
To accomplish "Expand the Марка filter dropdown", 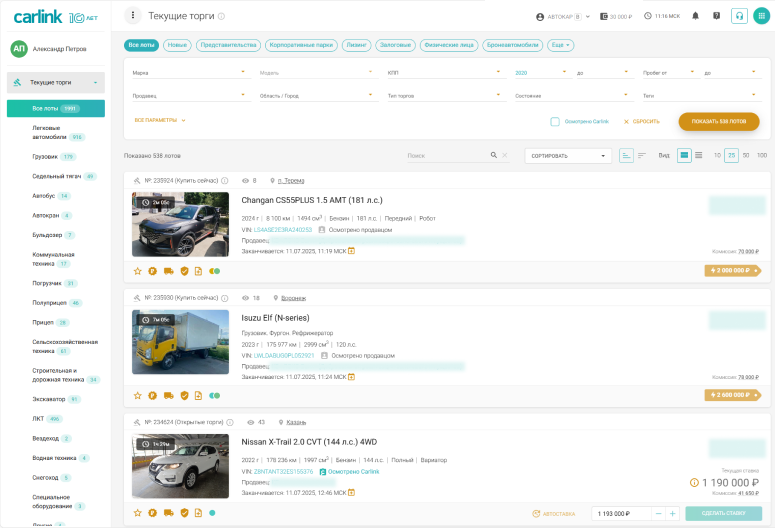I will coord(190,73).
